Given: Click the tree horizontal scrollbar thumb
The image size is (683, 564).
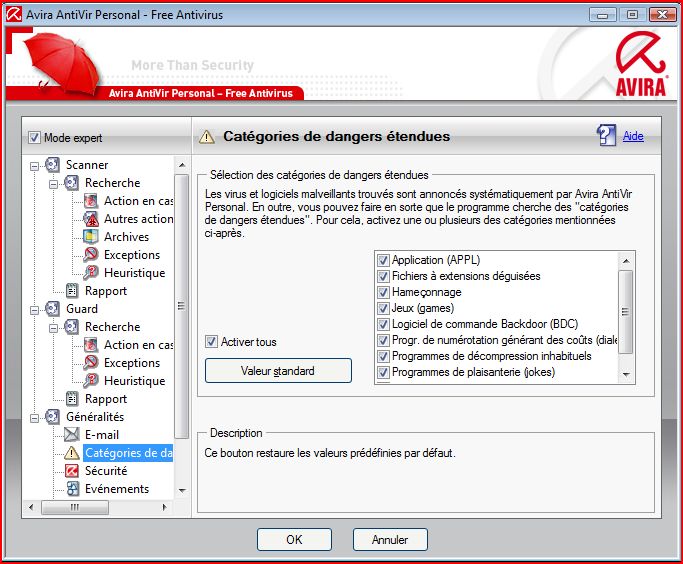Looking at the screenshot, I should (x=75, y=507).
